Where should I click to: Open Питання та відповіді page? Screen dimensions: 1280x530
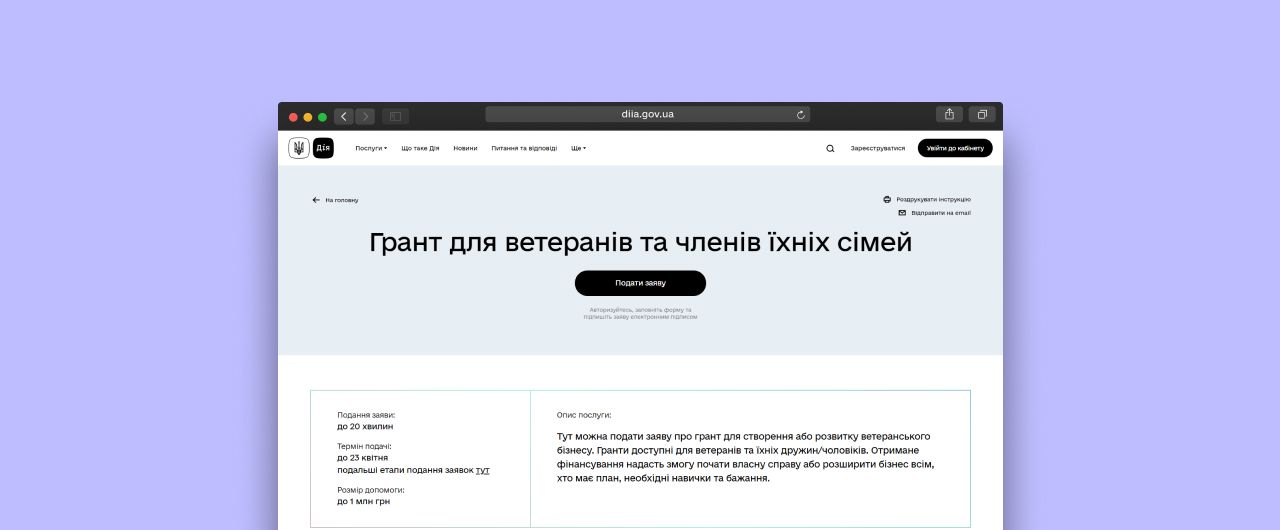point(524,148)
